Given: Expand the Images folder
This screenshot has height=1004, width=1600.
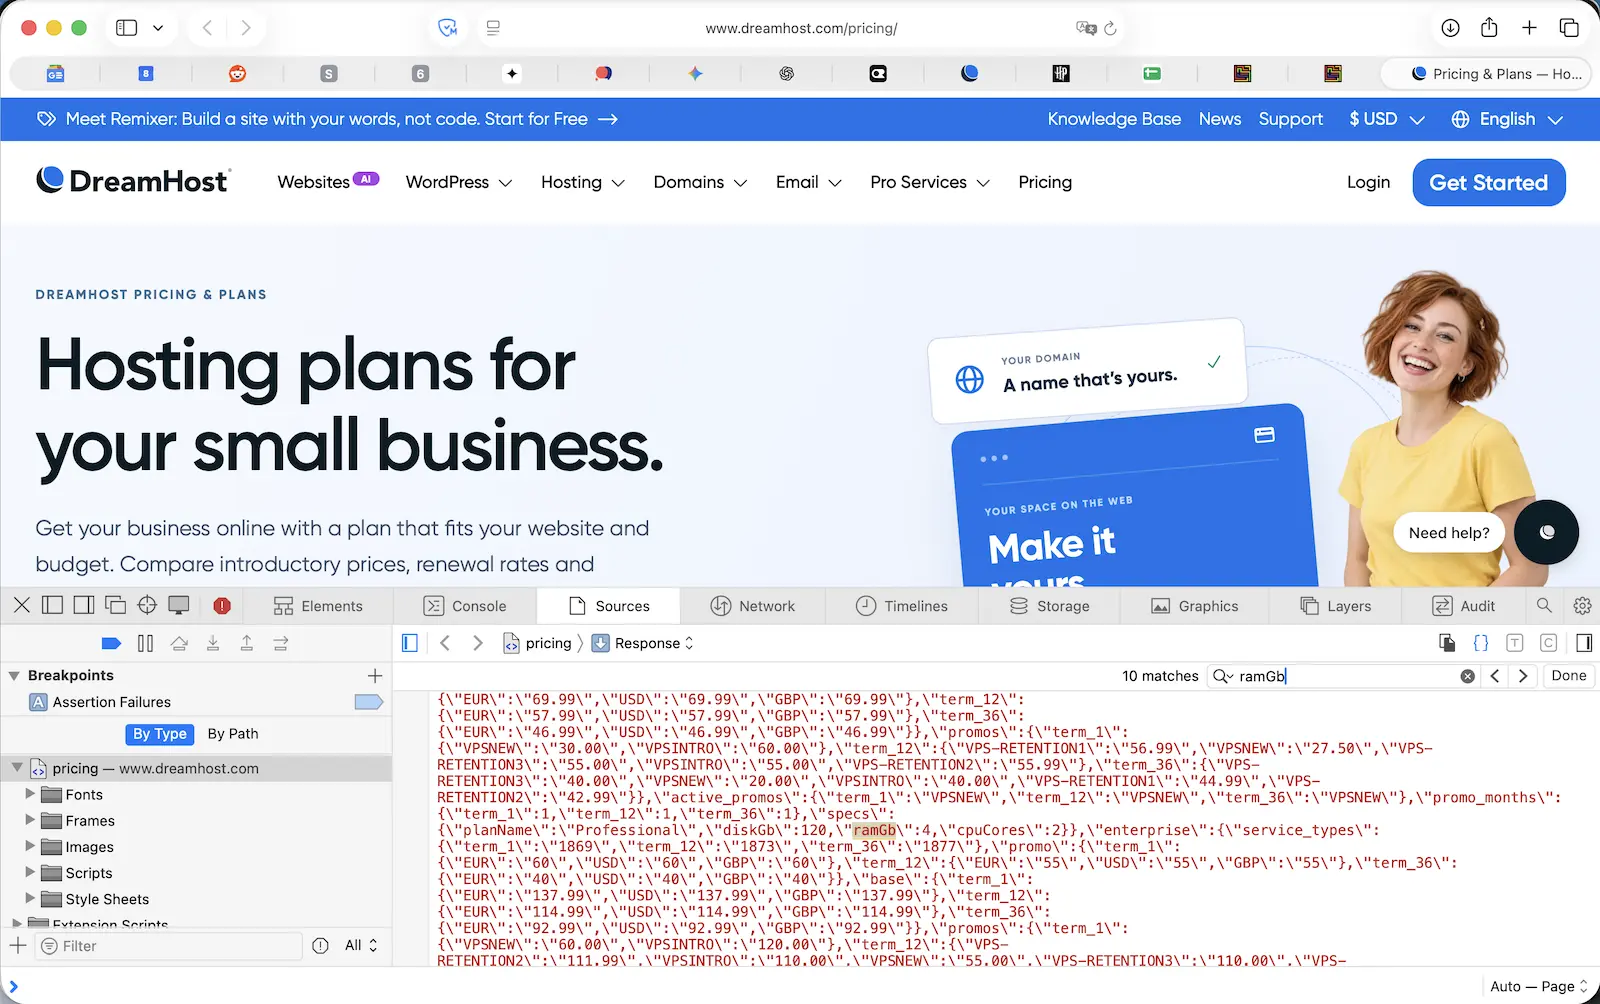Looking at the screenshot, I should 30,846.
